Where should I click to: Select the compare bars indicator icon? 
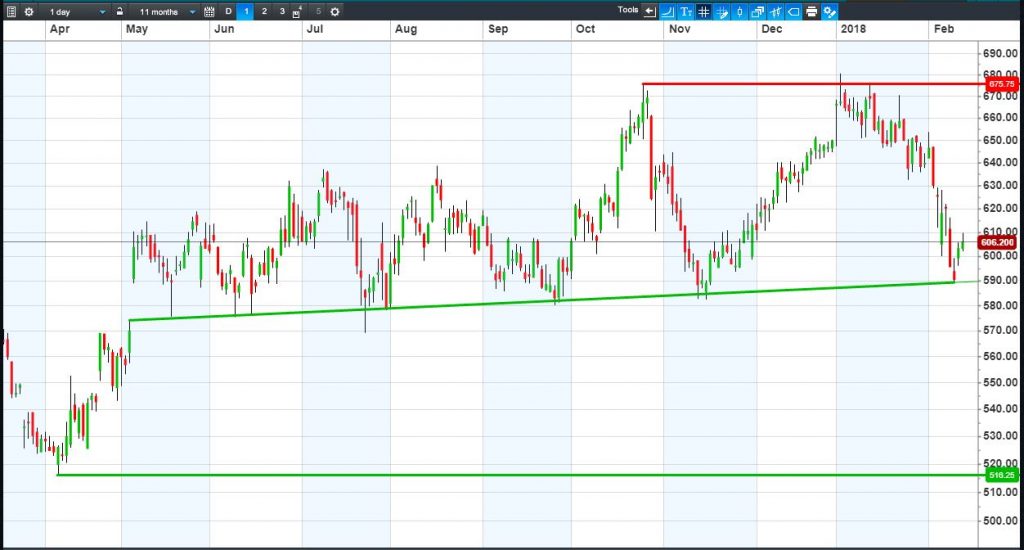click(x=776, y=12)
